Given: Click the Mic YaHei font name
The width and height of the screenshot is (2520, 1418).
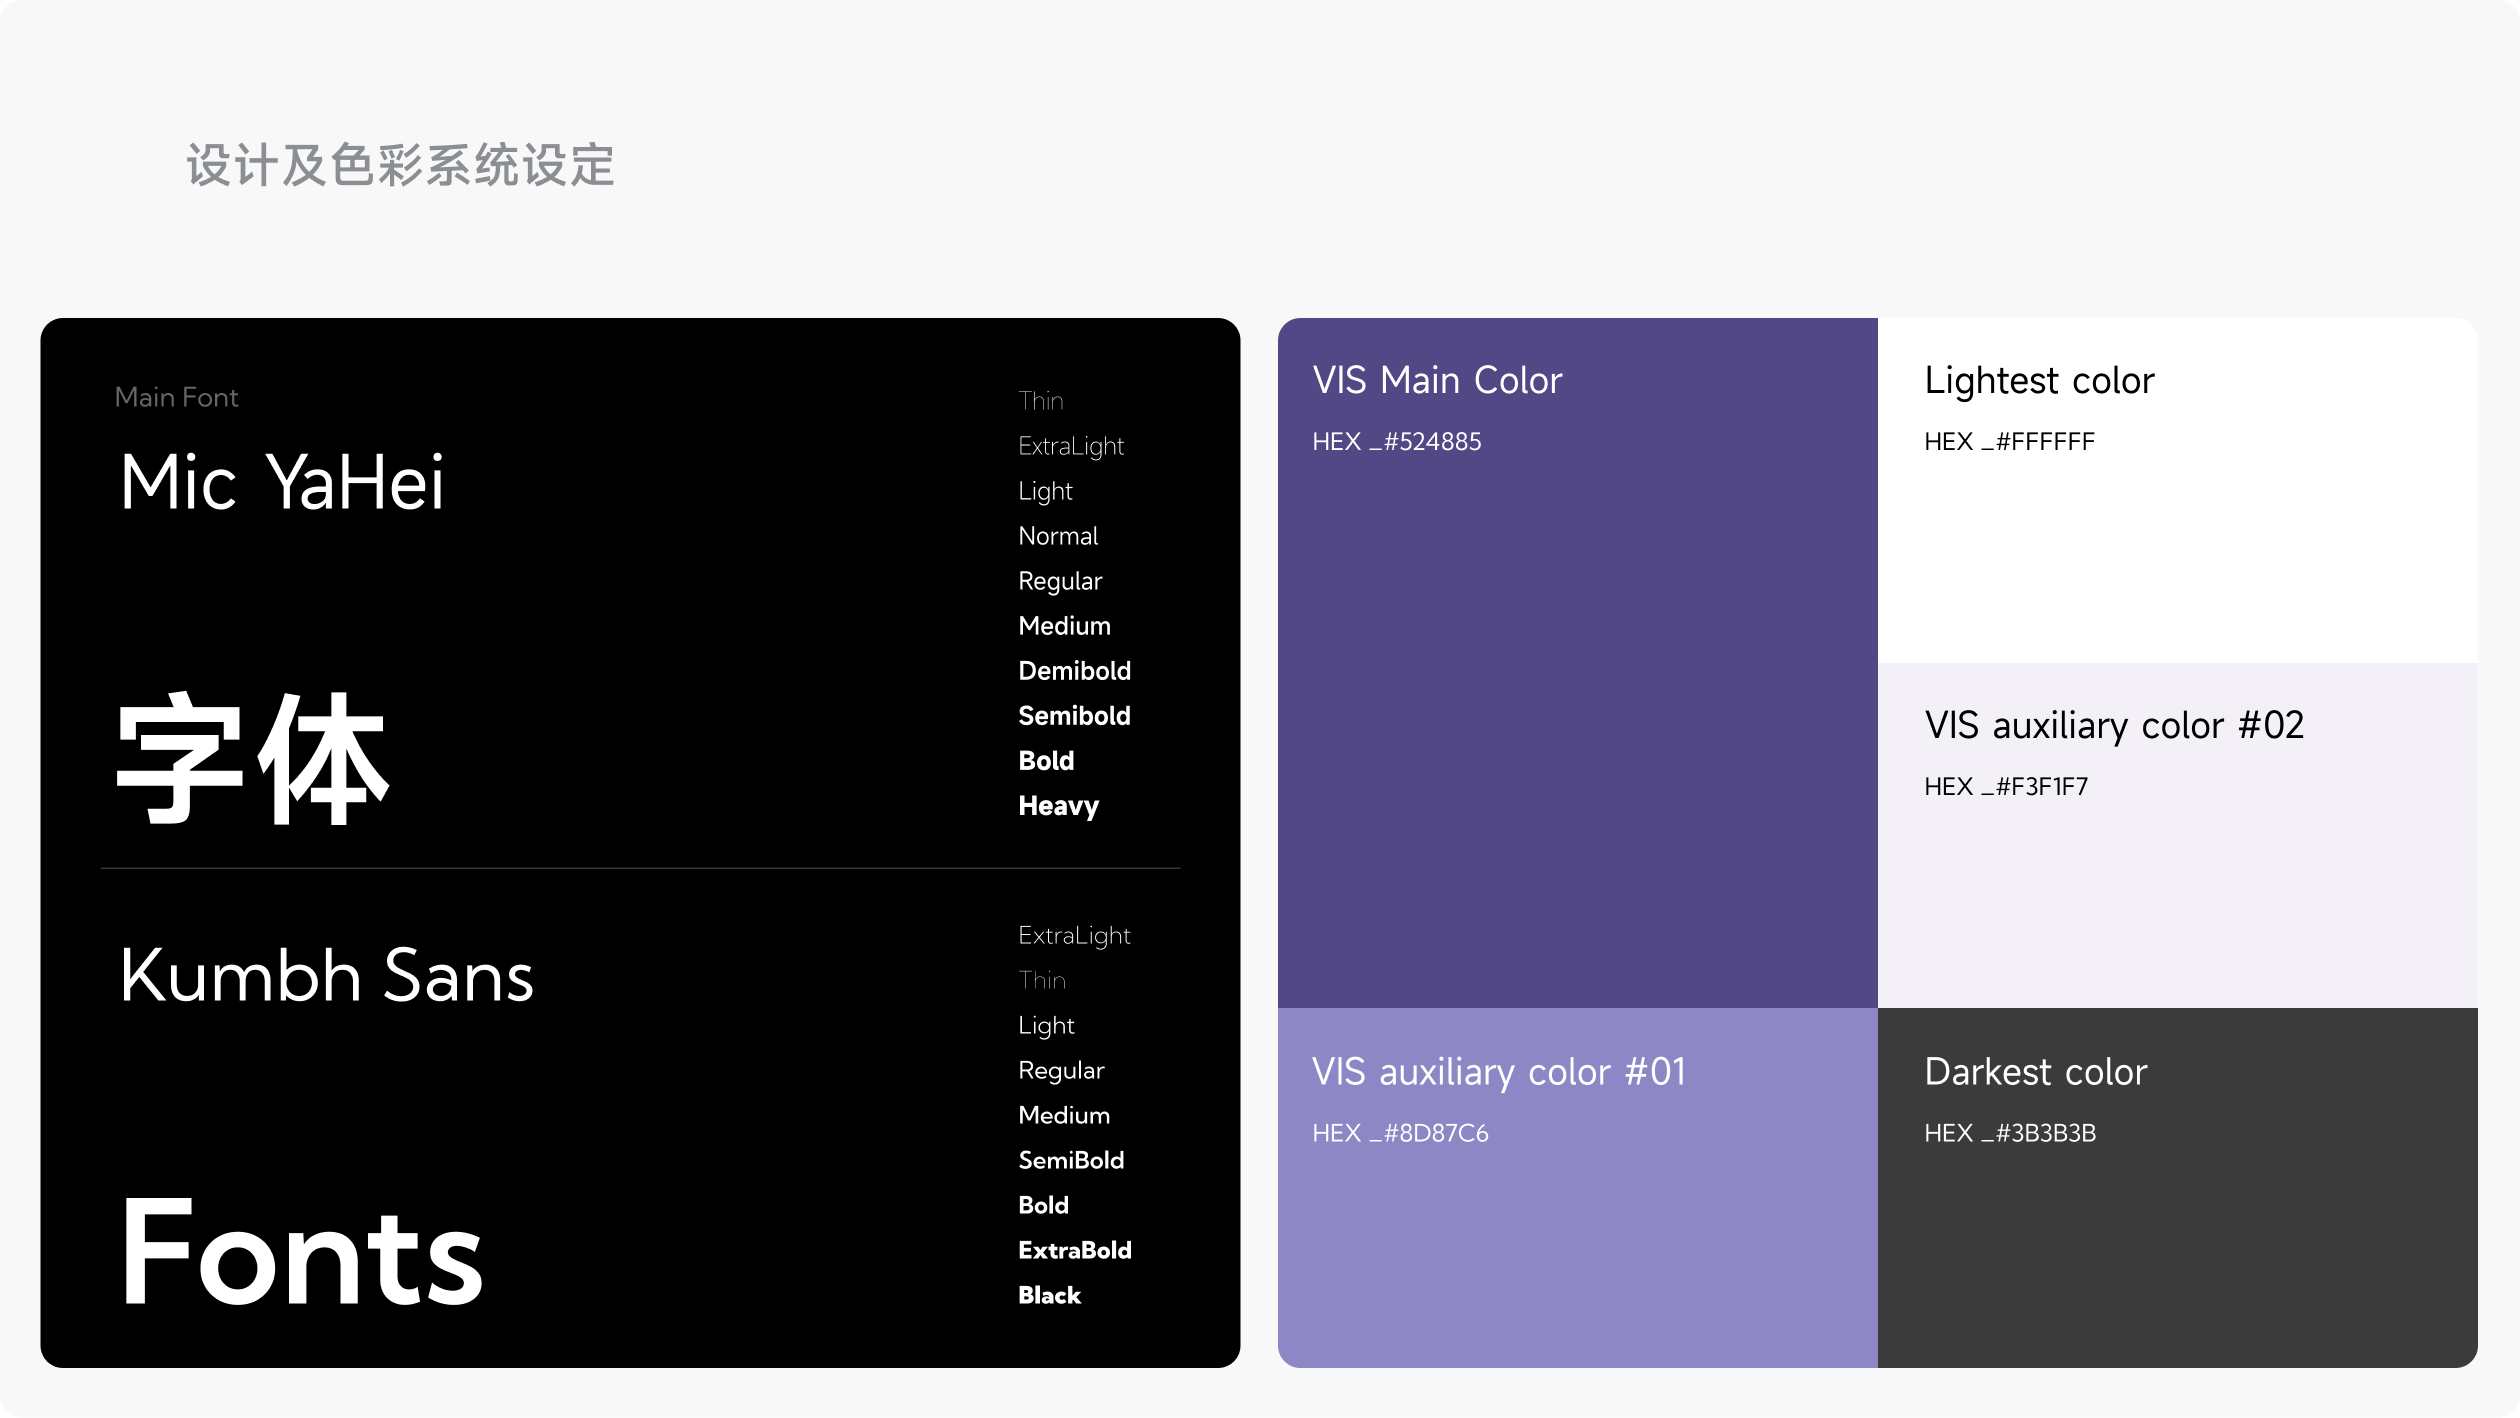Looking at the screenshot, I should pyautogui.click(x=281, y=483).
